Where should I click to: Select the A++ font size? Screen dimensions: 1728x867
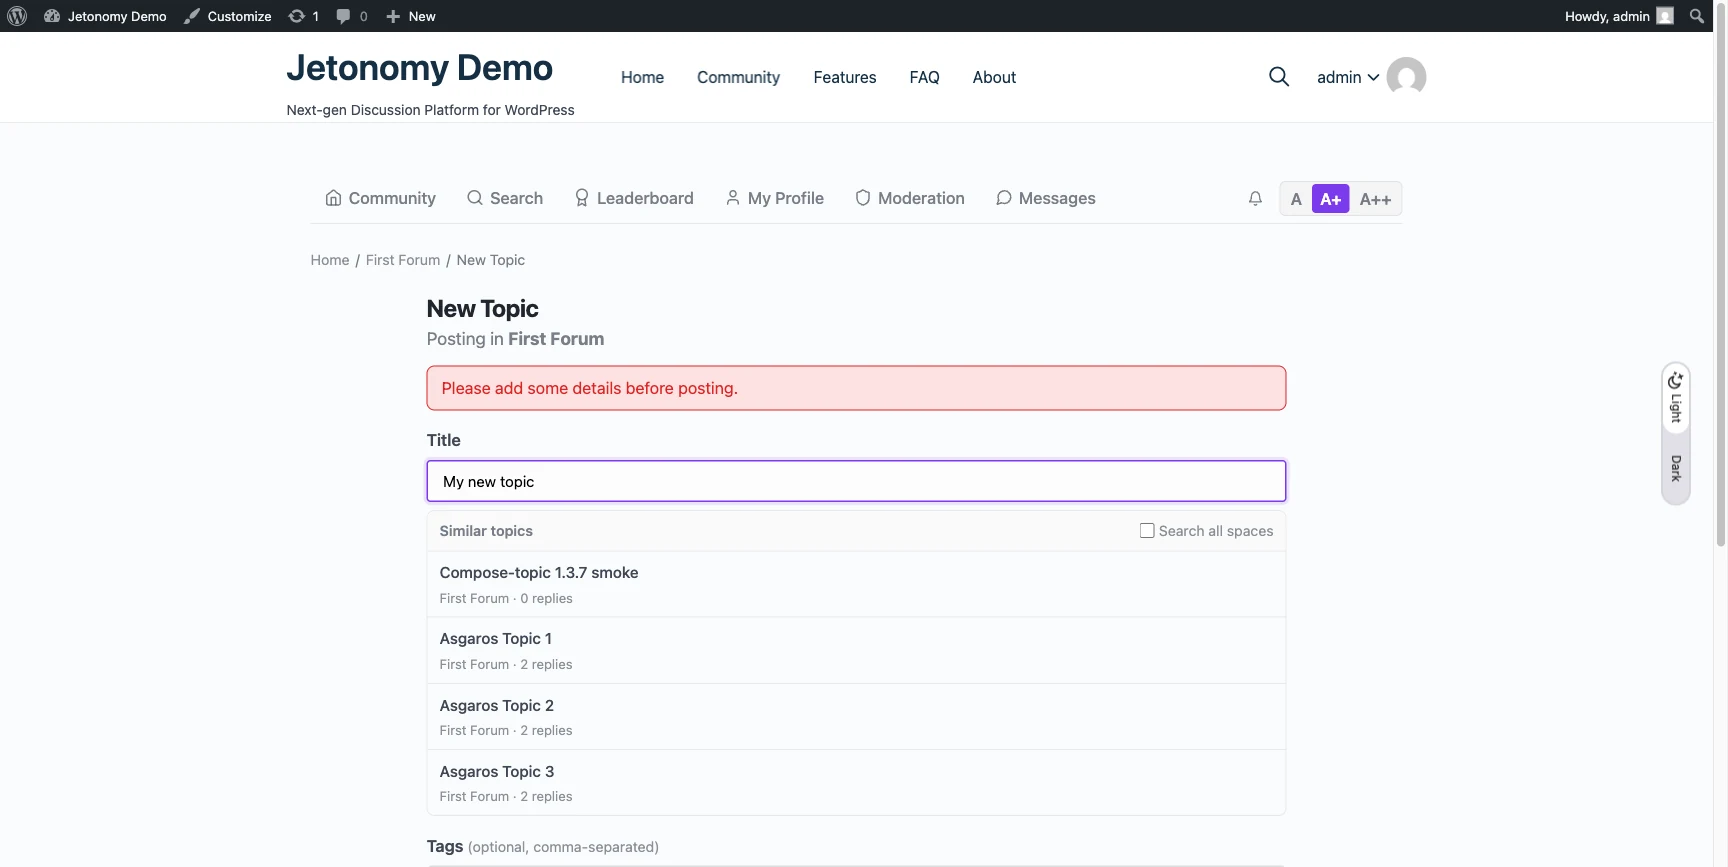pyautogui.click(x=1375, y=199)
